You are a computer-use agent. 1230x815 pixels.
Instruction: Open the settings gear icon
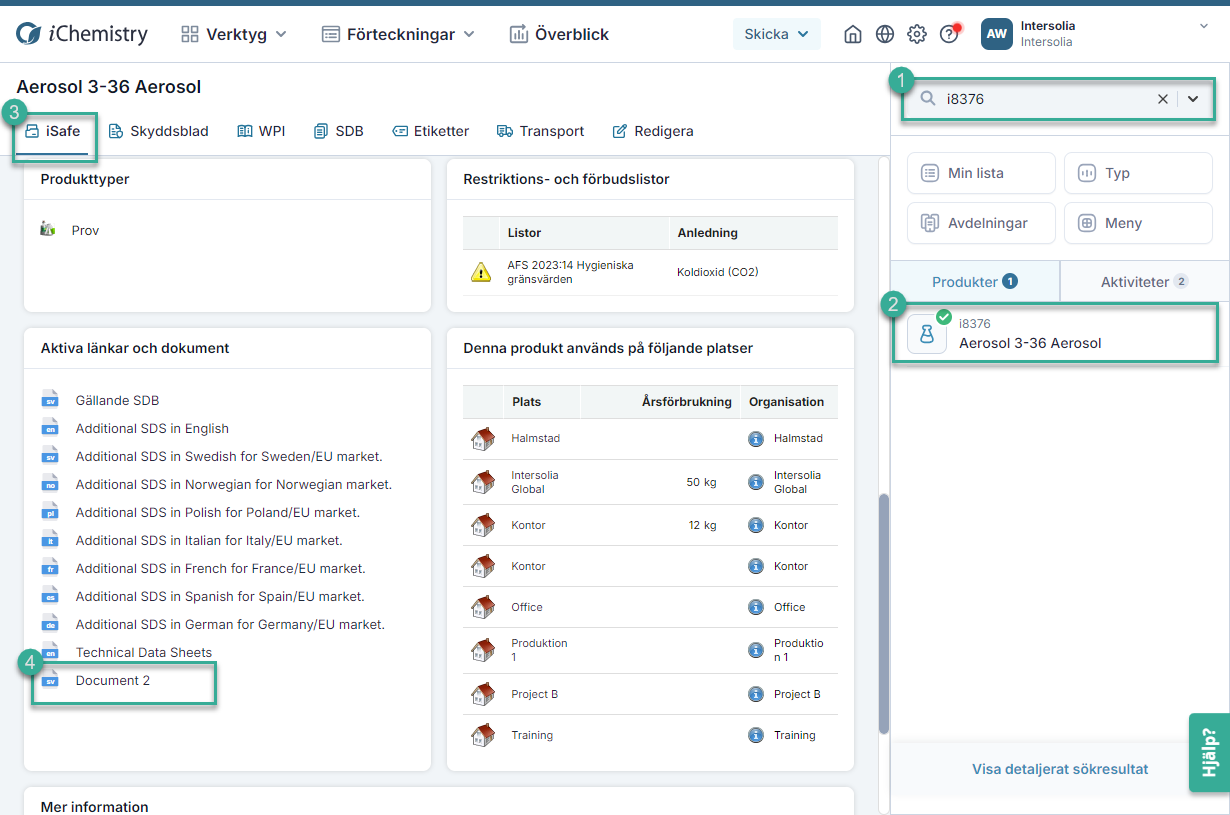pyautogui.click(x=917, y=34)
